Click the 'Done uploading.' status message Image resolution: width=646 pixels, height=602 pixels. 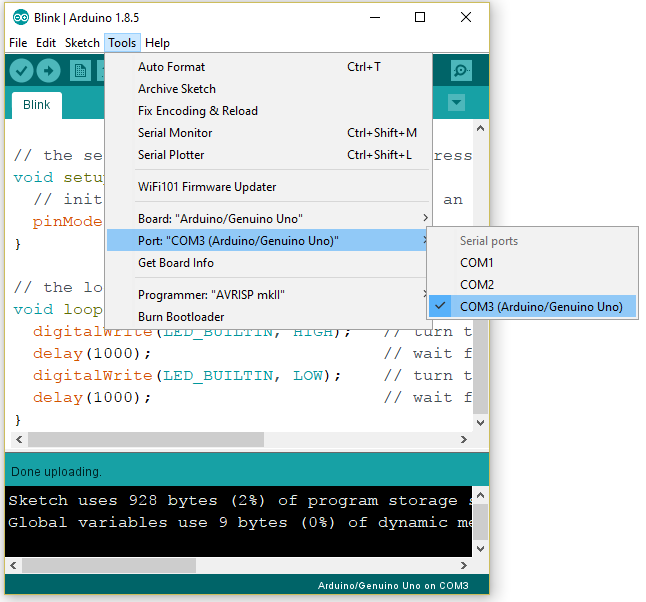coord(56,471)
